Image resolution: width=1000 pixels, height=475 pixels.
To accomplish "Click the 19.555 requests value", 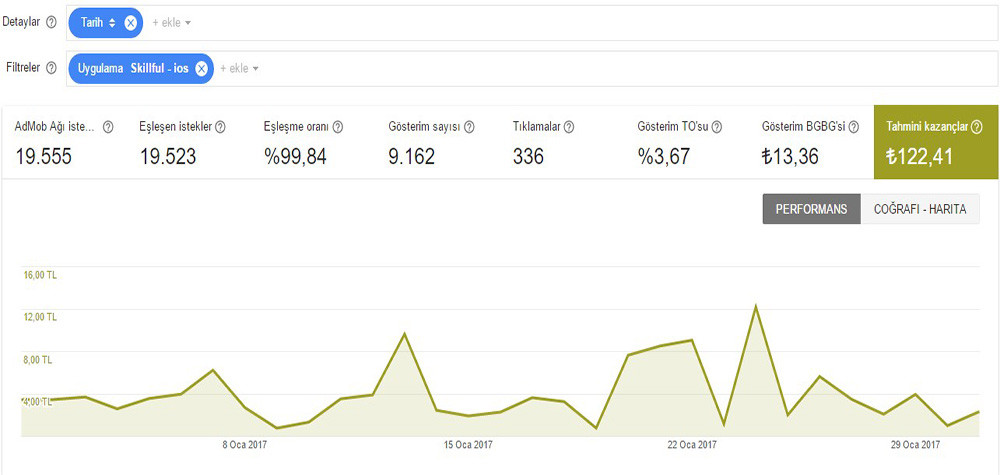I will click(x=44, y=157).
